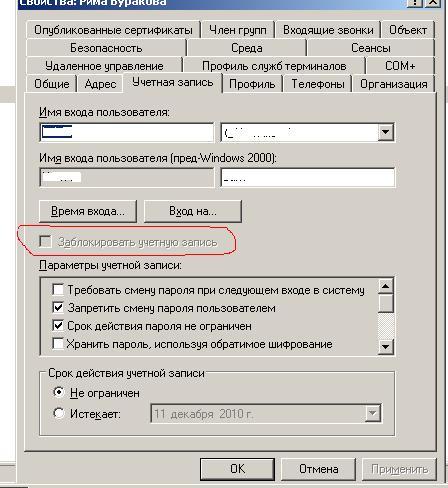This screenshot has width=448, height=488.
Task: Uncheck 'Срок действия пароля не ограничен'
Action: [58, 325]
